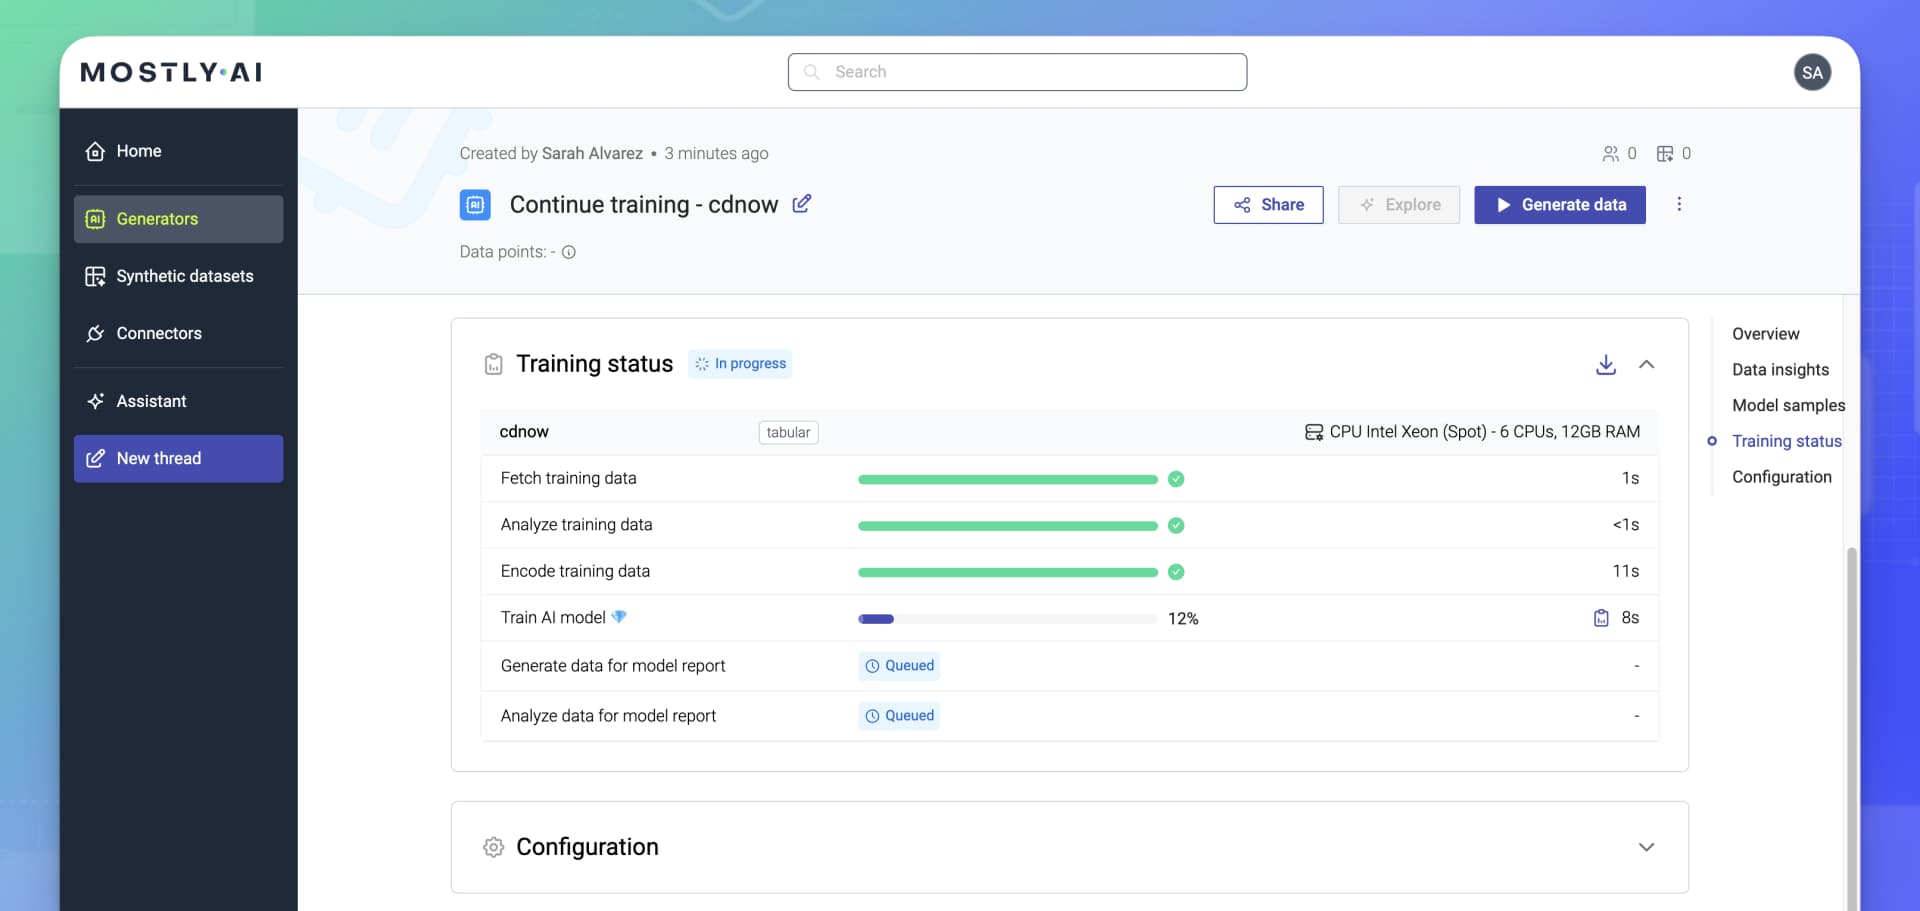Viewport: 1920px width, 911px height.
Task: Open the three-dot more options menu
Action: tap(1679, 204)
